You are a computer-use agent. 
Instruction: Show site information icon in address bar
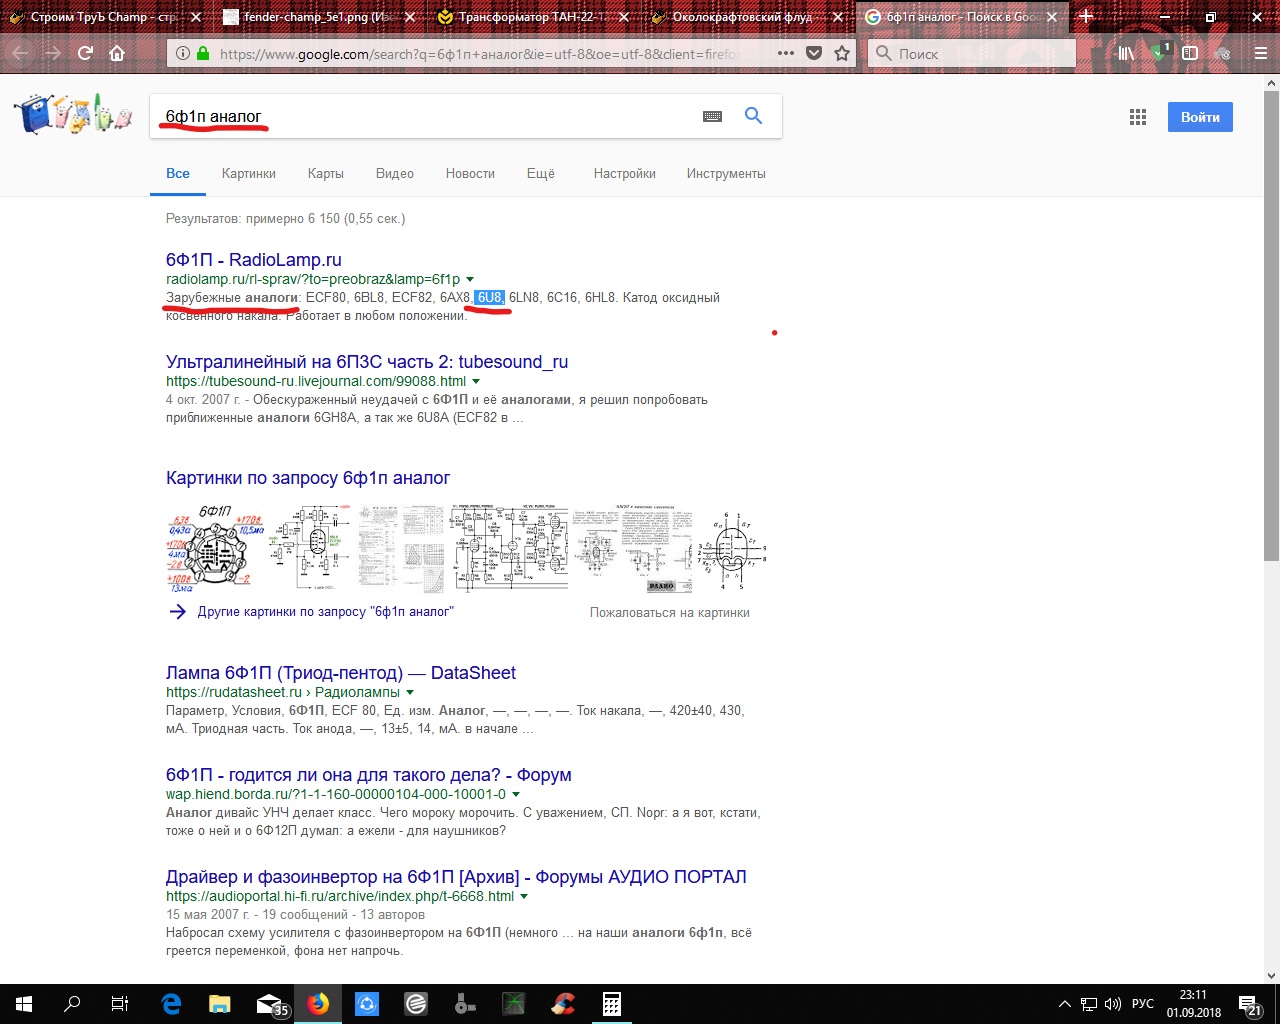(183, 54)
